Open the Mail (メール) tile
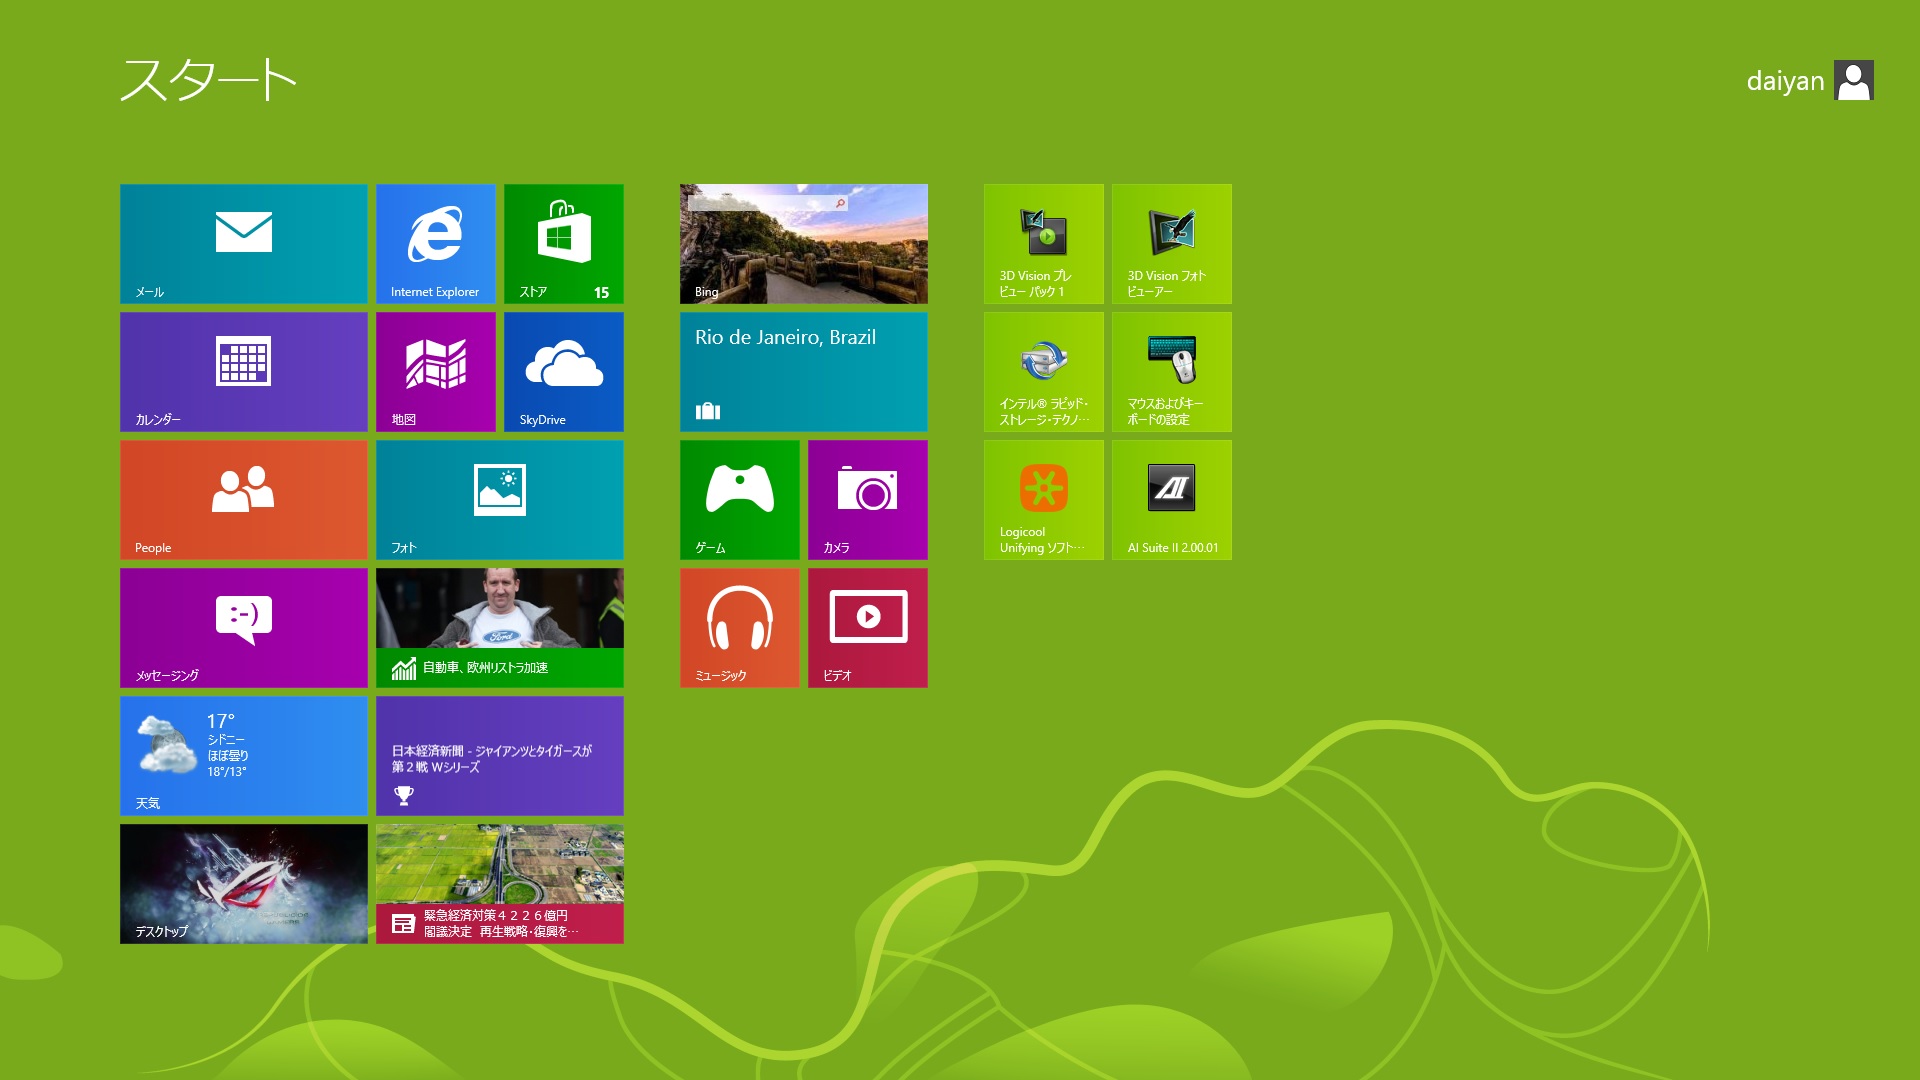Image resolution: width=1920 pixels, height=1080 pixels. (x=243, y=243)
